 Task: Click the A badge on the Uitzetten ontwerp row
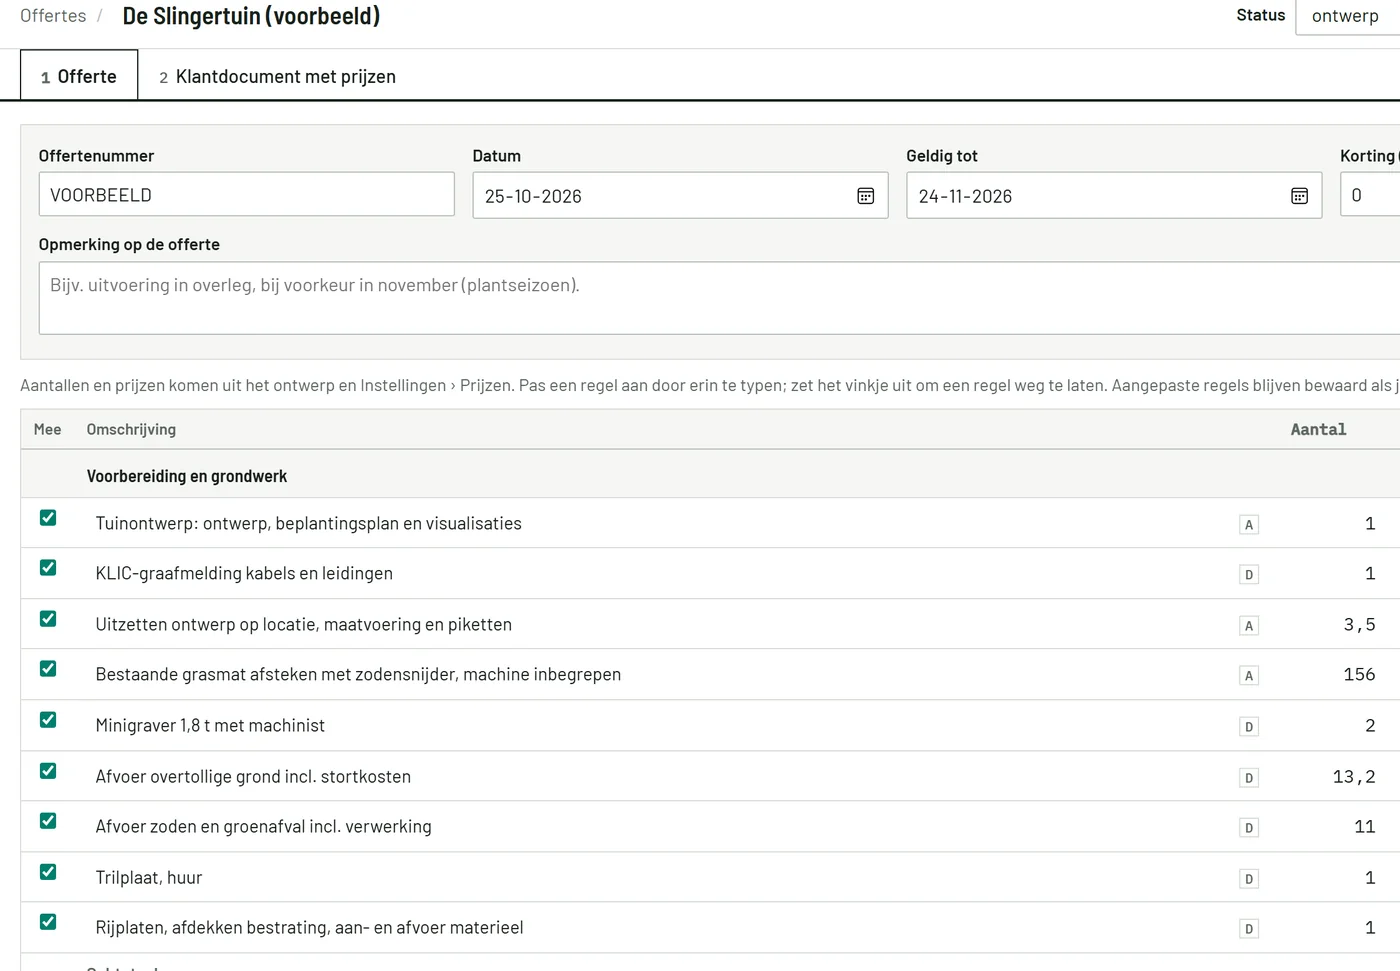[x=1249, y=626]
